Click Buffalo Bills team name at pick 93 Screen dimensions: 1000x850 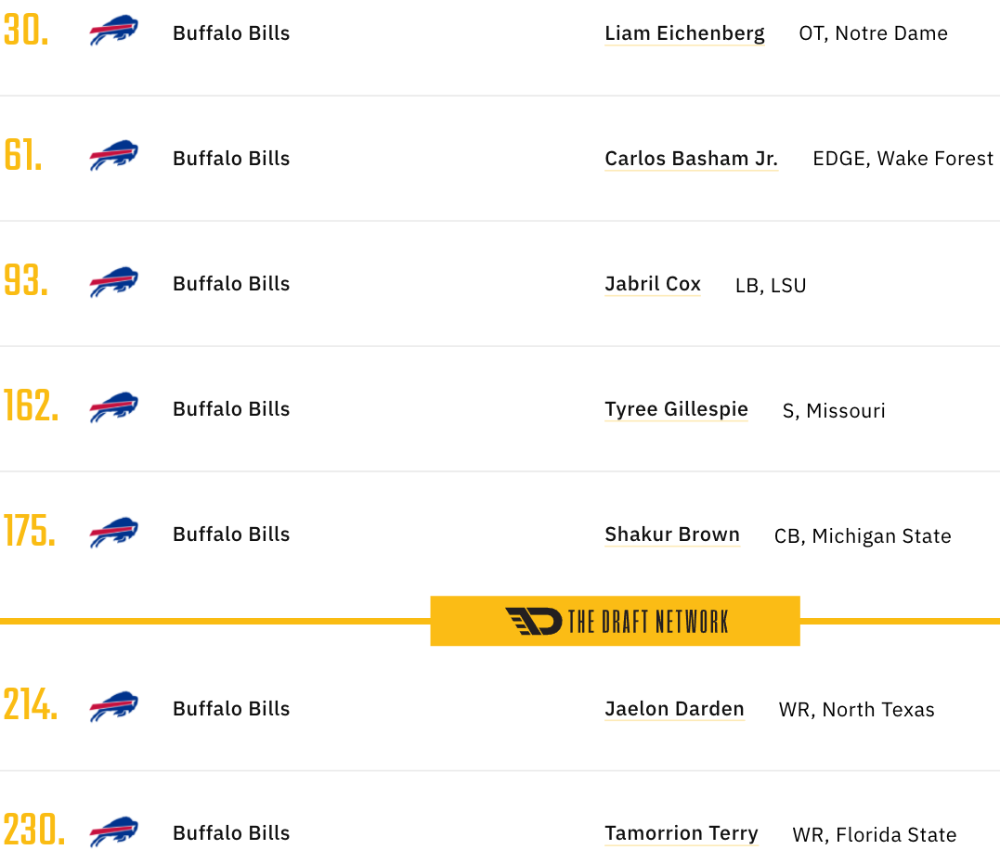(231, 284)
